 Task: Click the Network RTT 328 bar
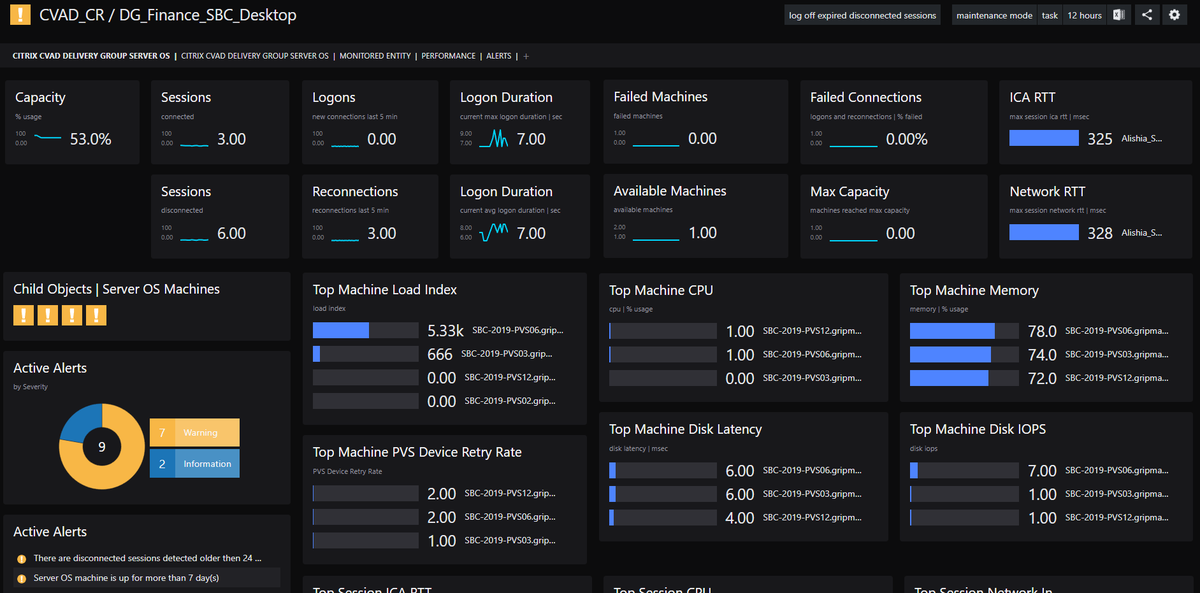[1044, 233]
